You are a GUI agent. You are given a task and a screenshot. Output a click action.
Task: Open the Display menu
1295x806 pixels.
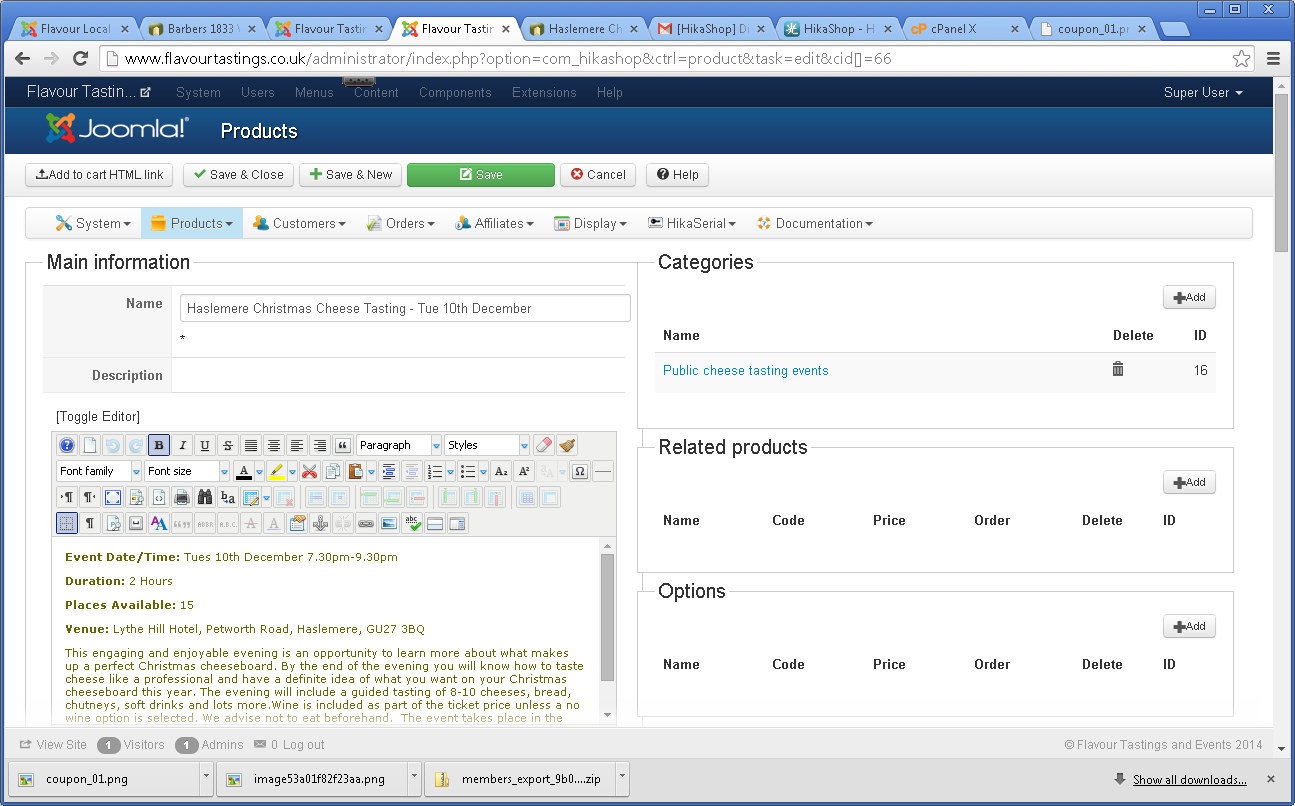(x=590, y=223)
